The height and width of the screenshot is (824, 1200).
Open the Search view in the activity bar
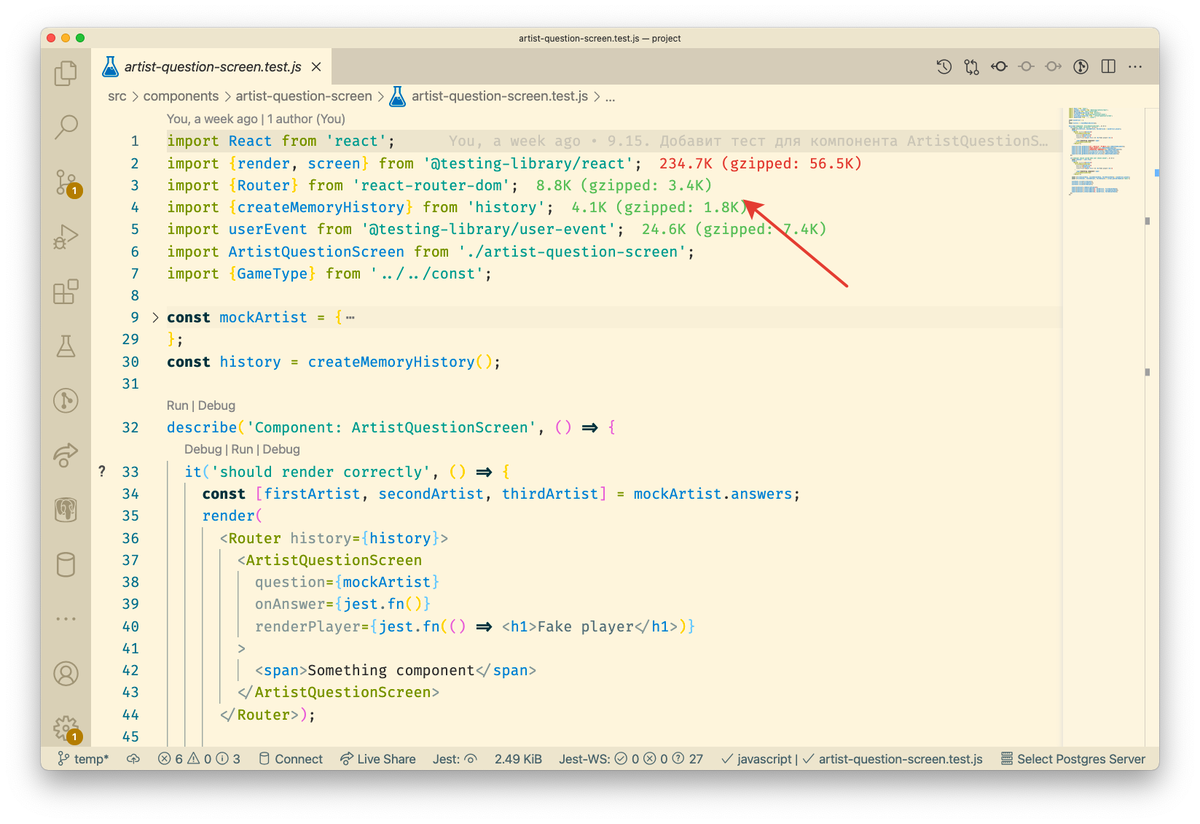coord(66,127)
